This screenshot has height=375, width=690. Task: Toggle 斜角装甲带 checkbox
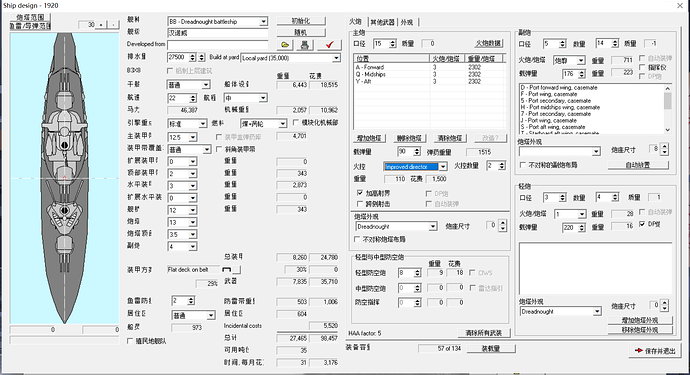219,149
